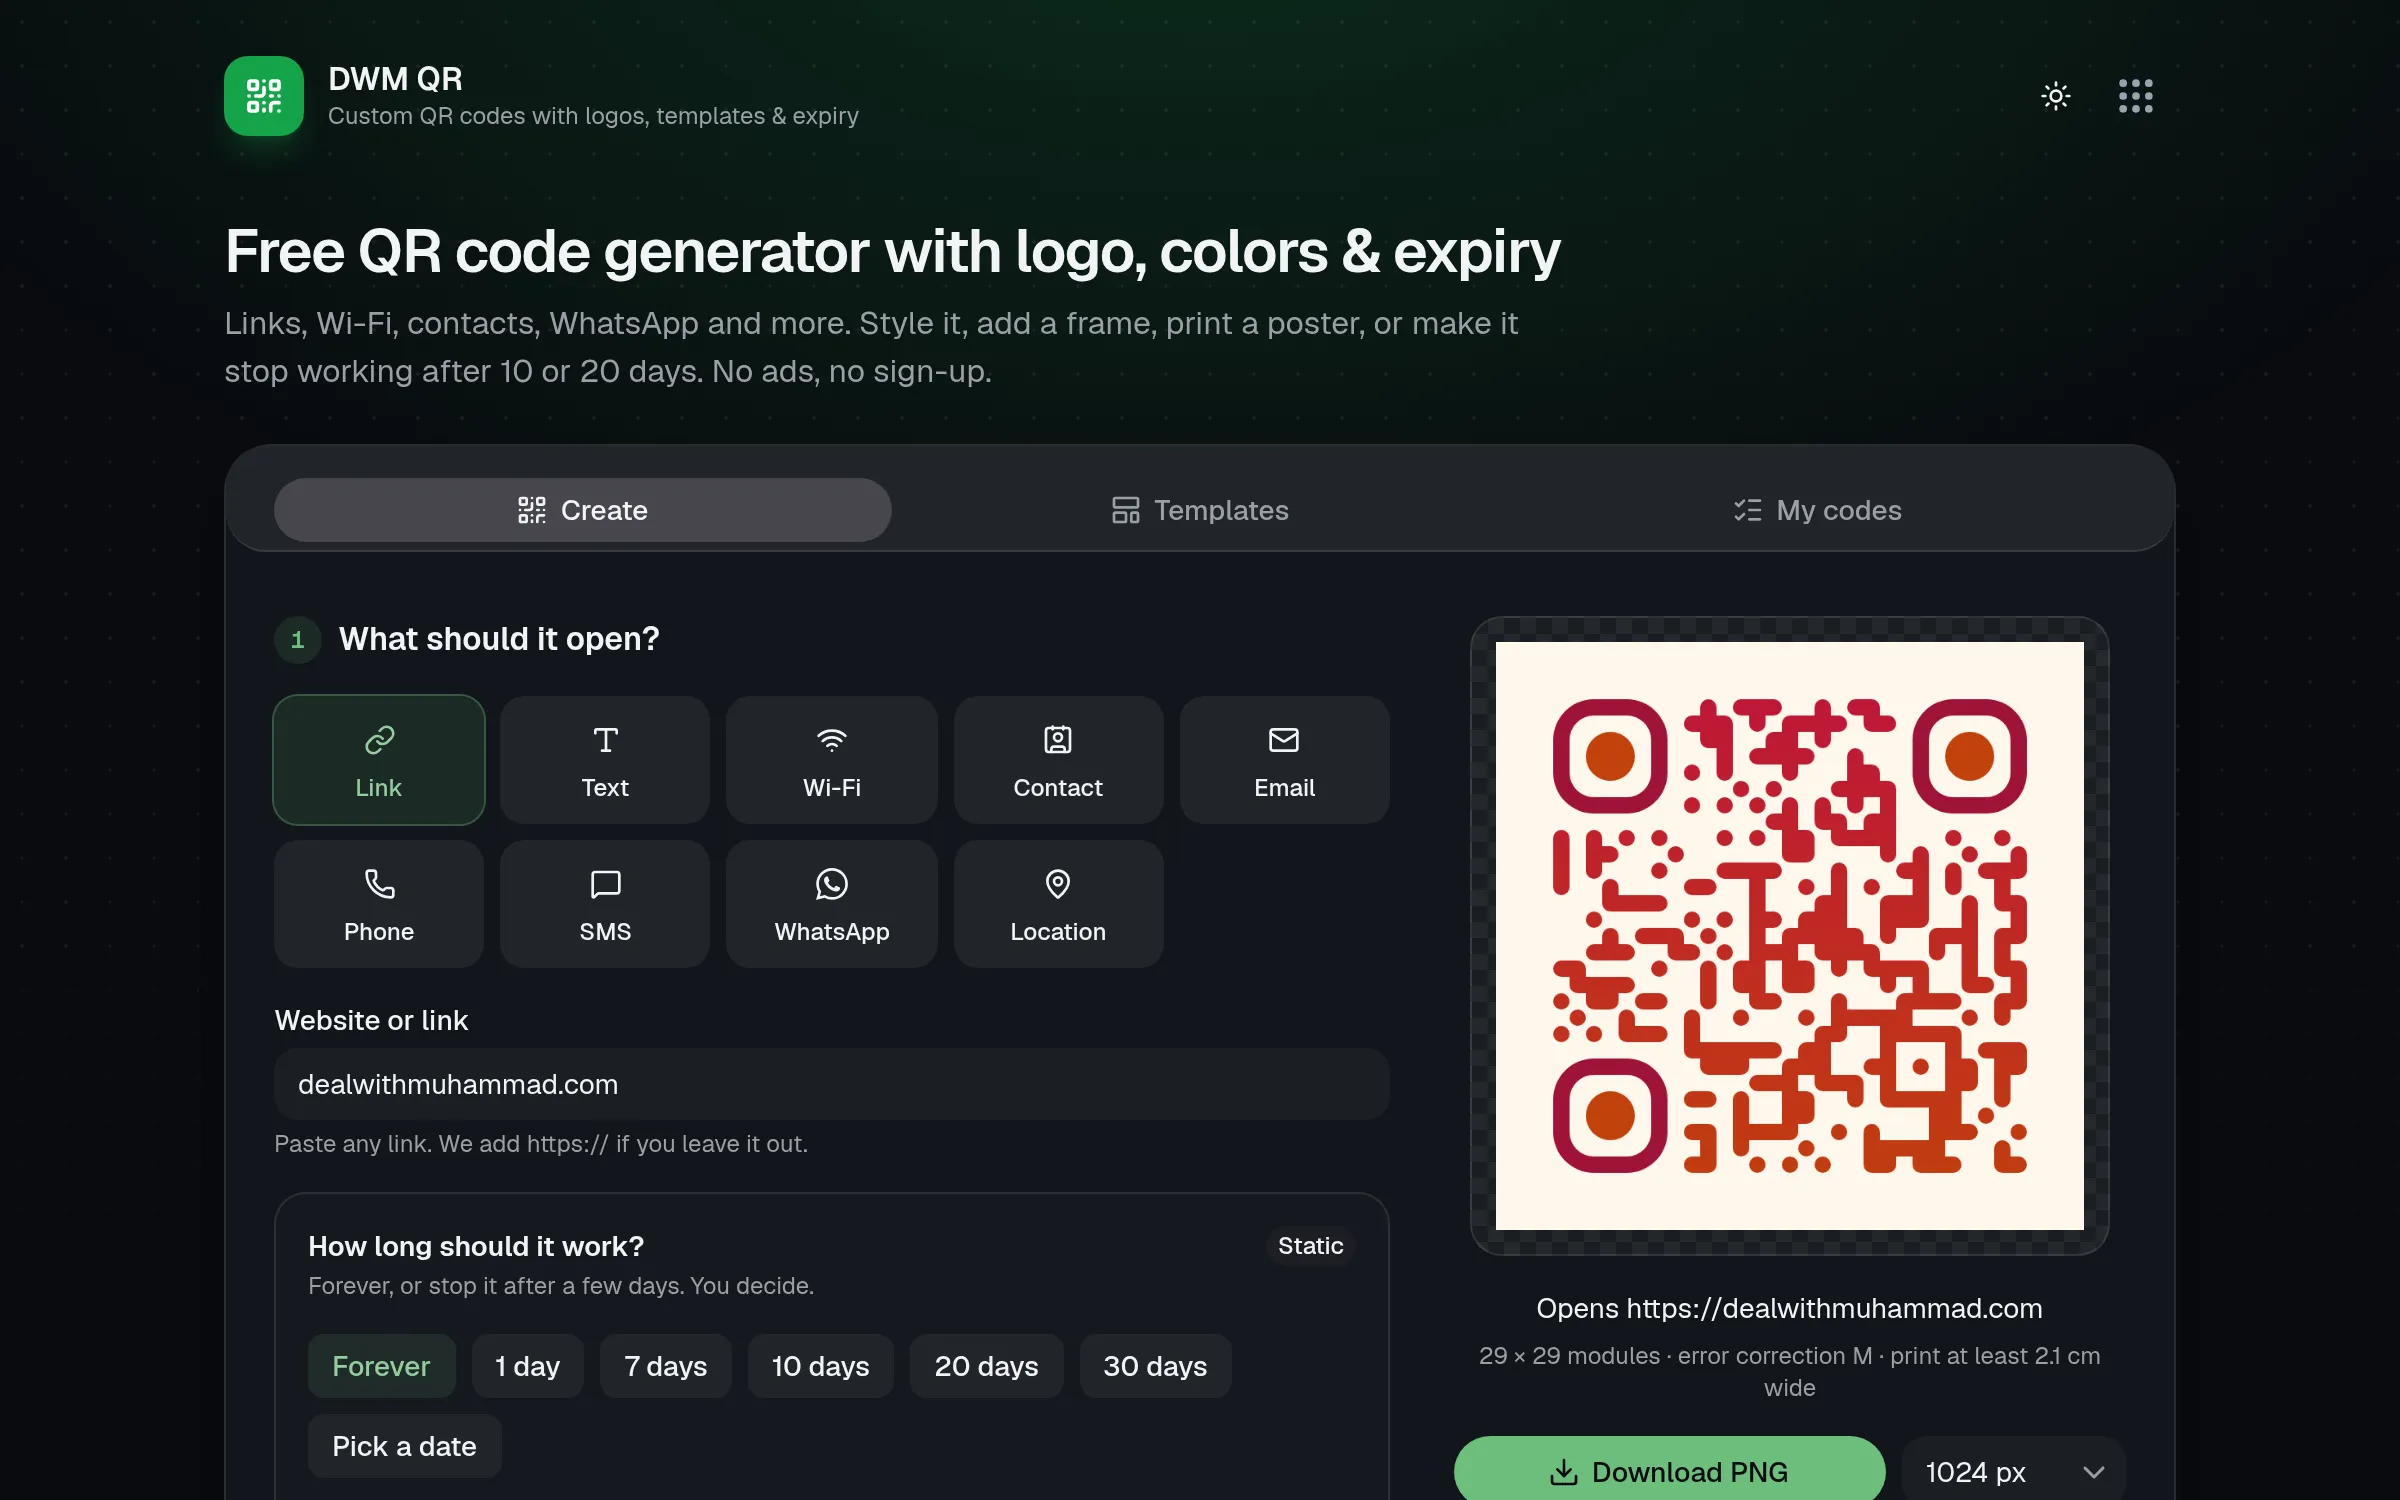Toggle light theme with sun icon
The image size is (2400, 1500).
point(2056,96)
